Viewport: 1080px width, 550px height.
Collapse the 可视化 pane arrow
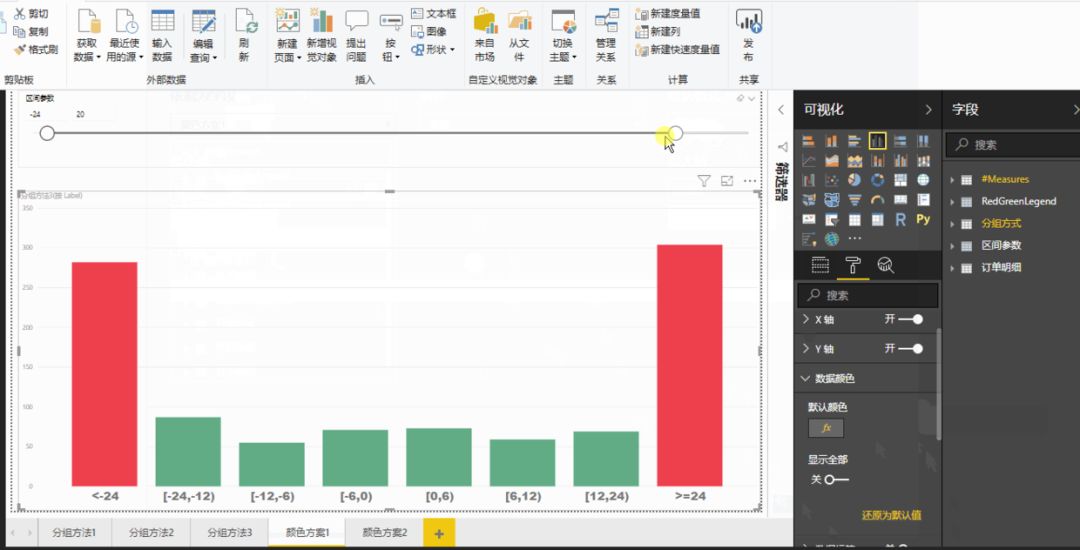pos(928,109)
